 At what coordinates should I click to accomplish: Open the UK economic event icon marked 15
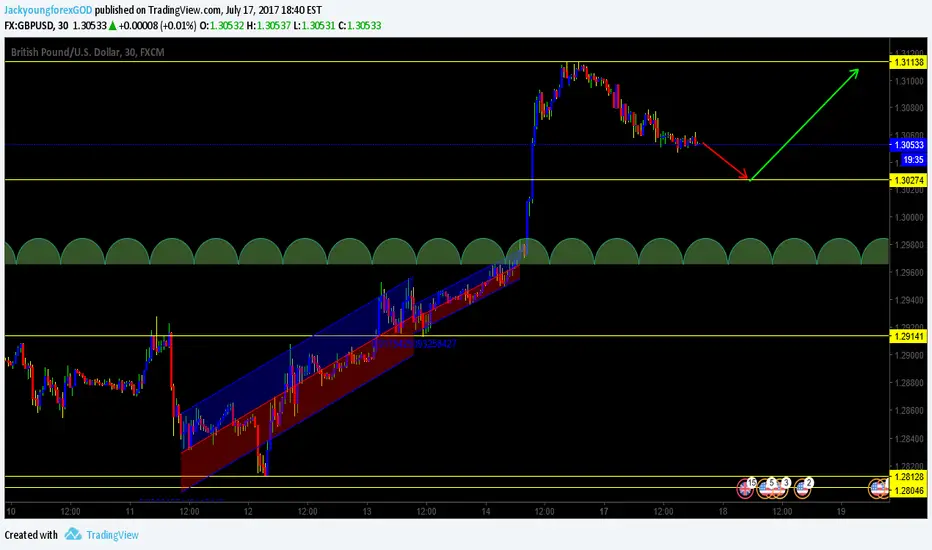click(x=745, y=489)
